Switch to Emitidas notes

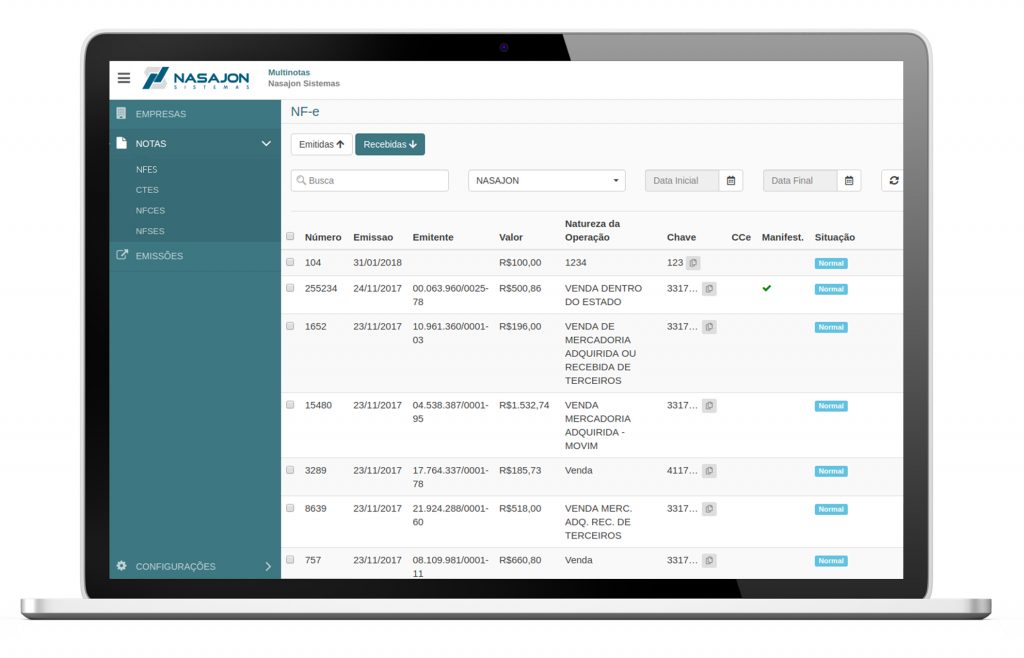click(x=321, y=145)
